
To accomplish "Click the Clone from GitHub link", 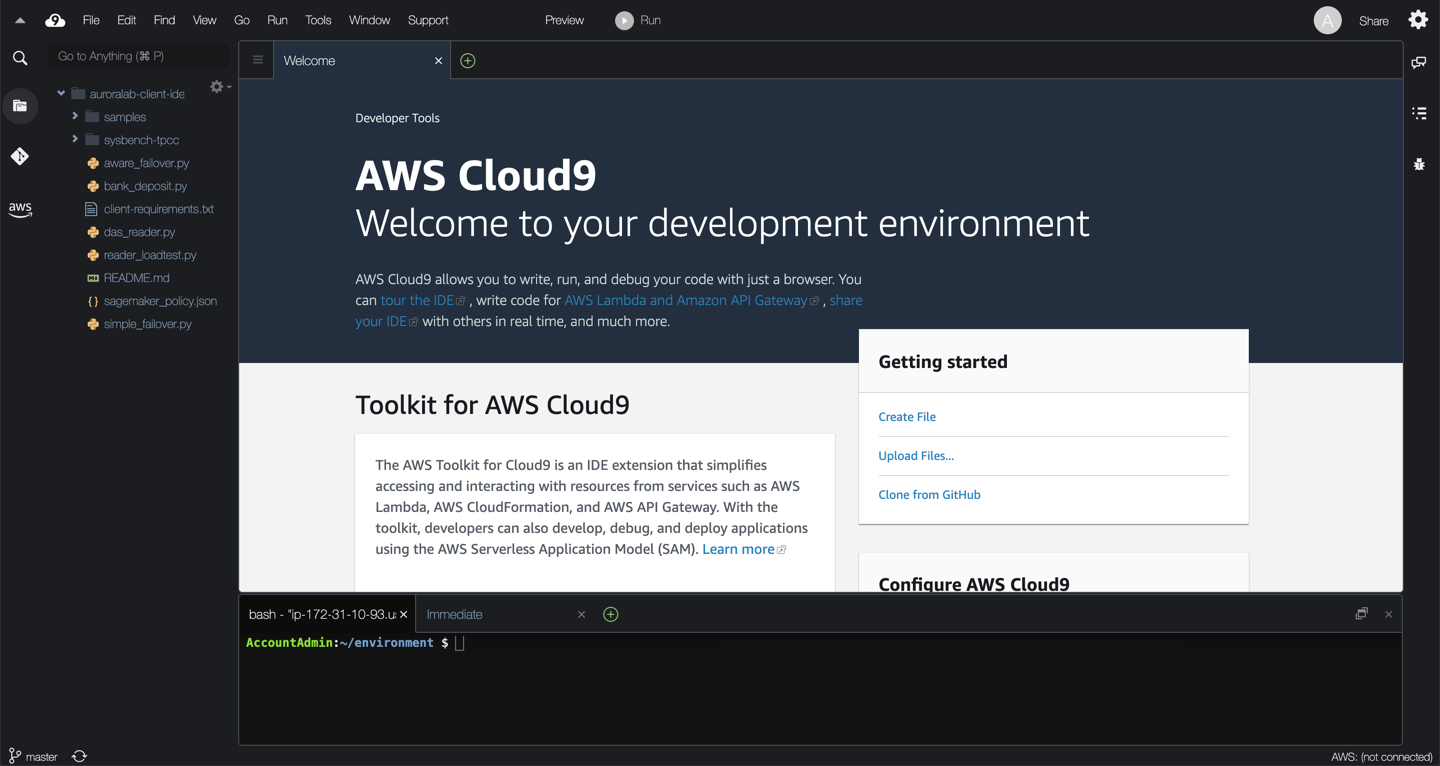I will click(929, 495).
